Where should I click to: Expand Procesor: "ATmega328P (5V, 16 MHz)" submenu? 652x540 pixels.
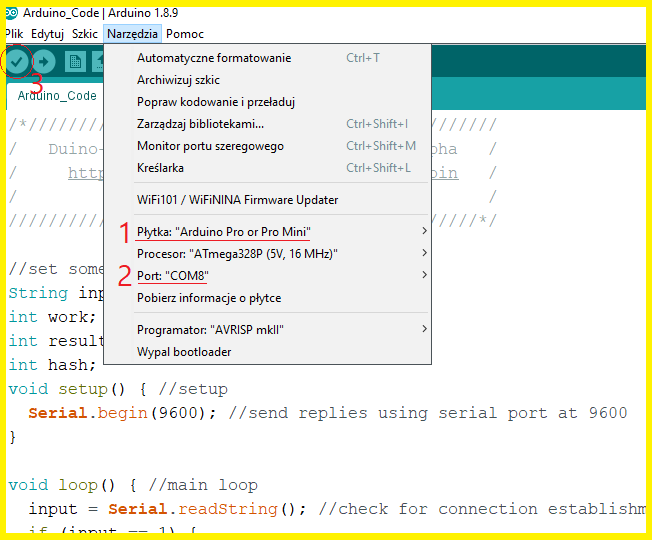pyautogui.click(x=267, y=254)
